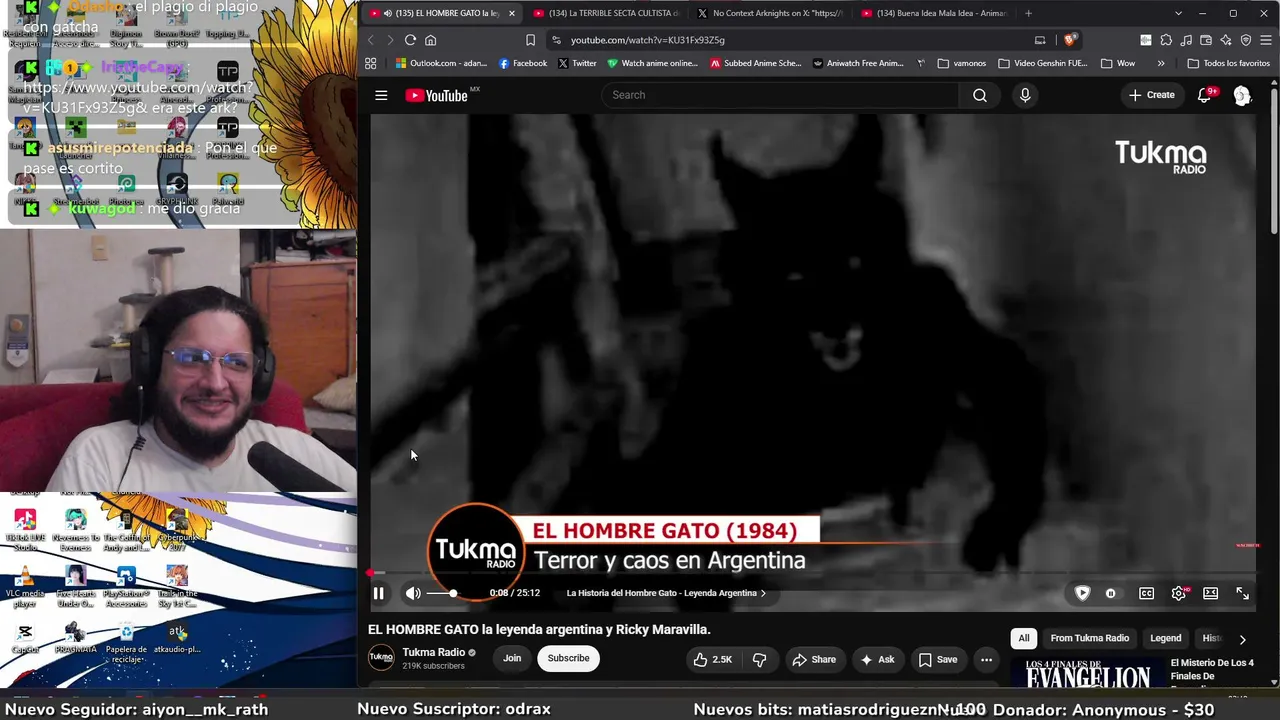This screenshot has height=720, width=1280.
Task: Share the video
Action: 814,659
